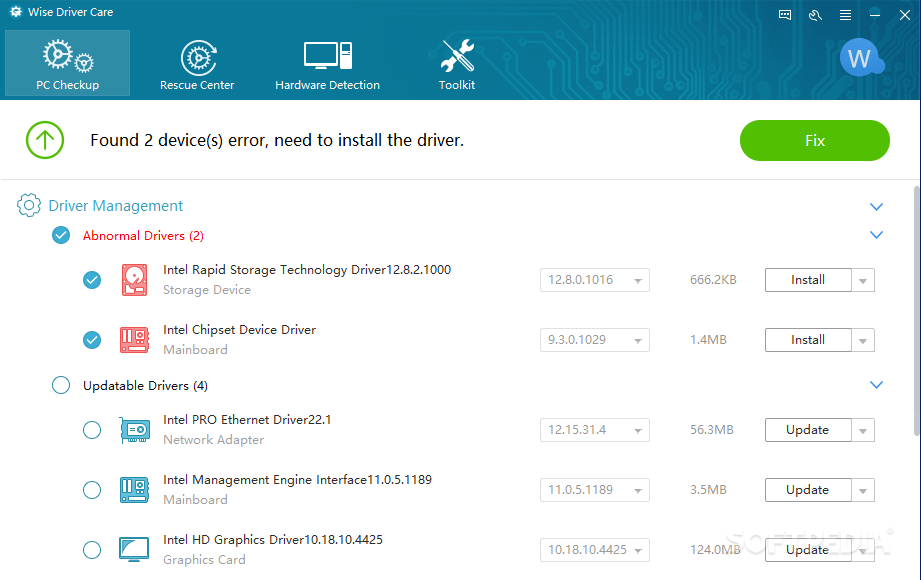Open the hamburger menu in title bar

point(845,15)
